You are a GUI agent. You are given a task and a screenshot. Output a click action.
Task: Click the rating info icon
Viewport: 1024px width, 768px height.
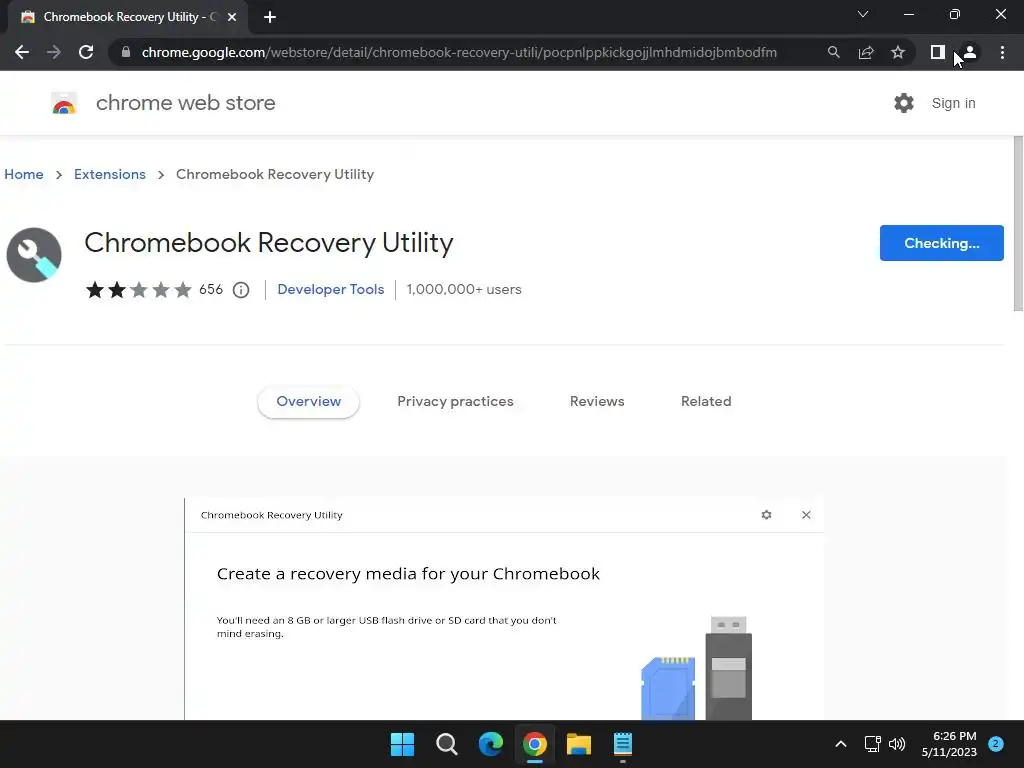tap(241, 290)
